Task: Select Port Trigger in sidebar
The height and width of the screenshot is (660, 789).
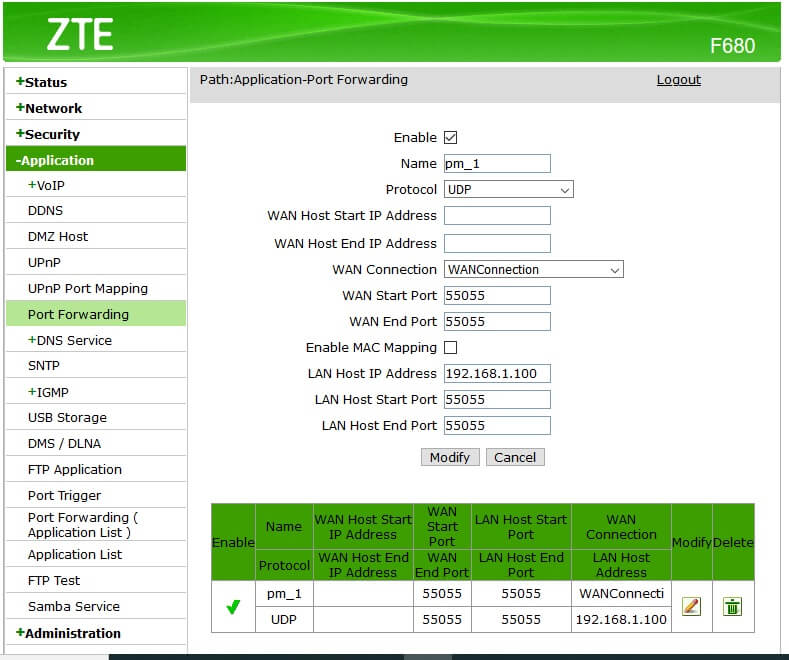Action: (x=64, y=495)
